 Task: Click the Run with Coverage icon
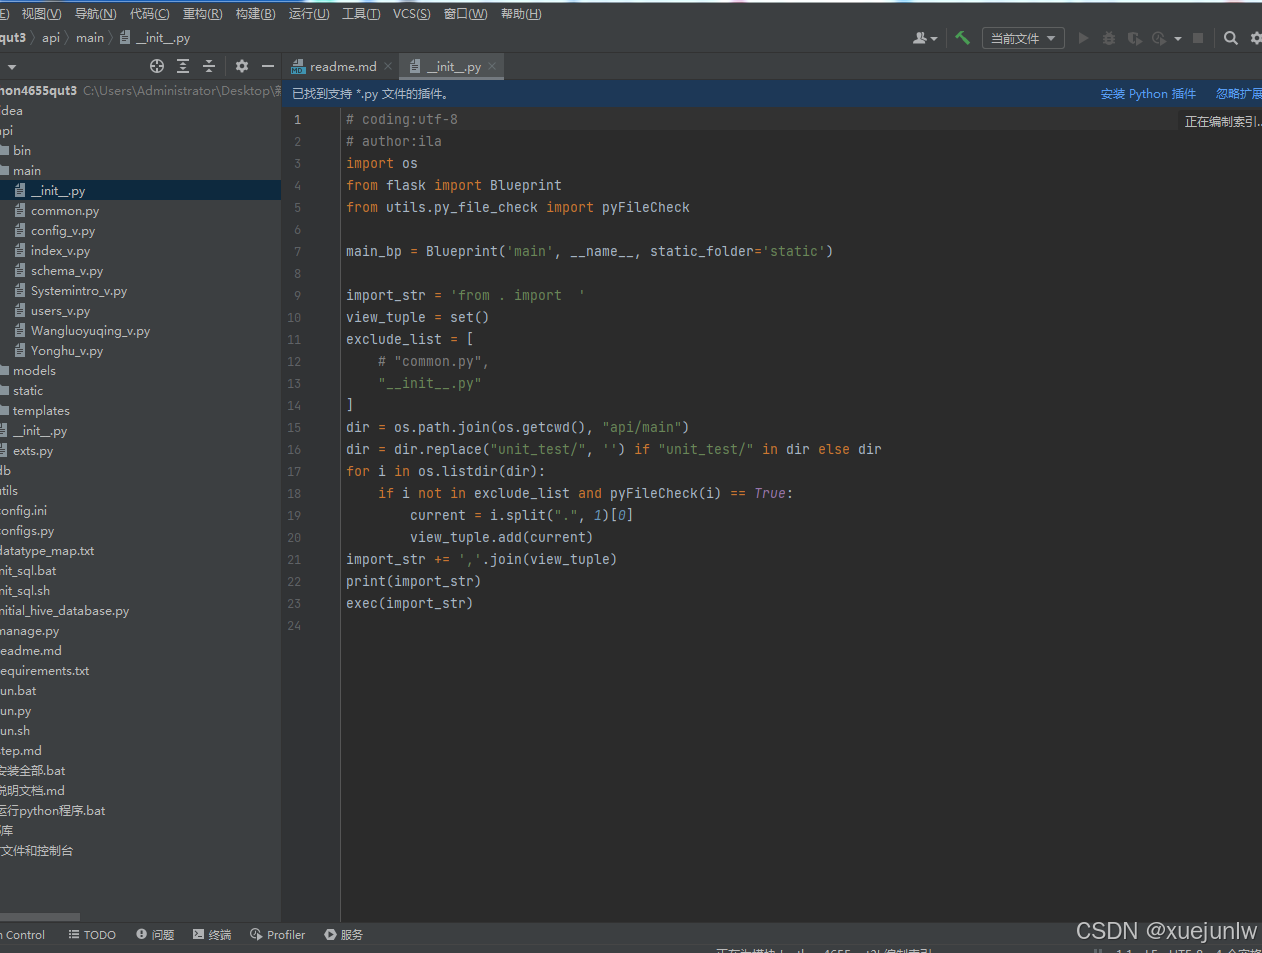point(1134,38)
